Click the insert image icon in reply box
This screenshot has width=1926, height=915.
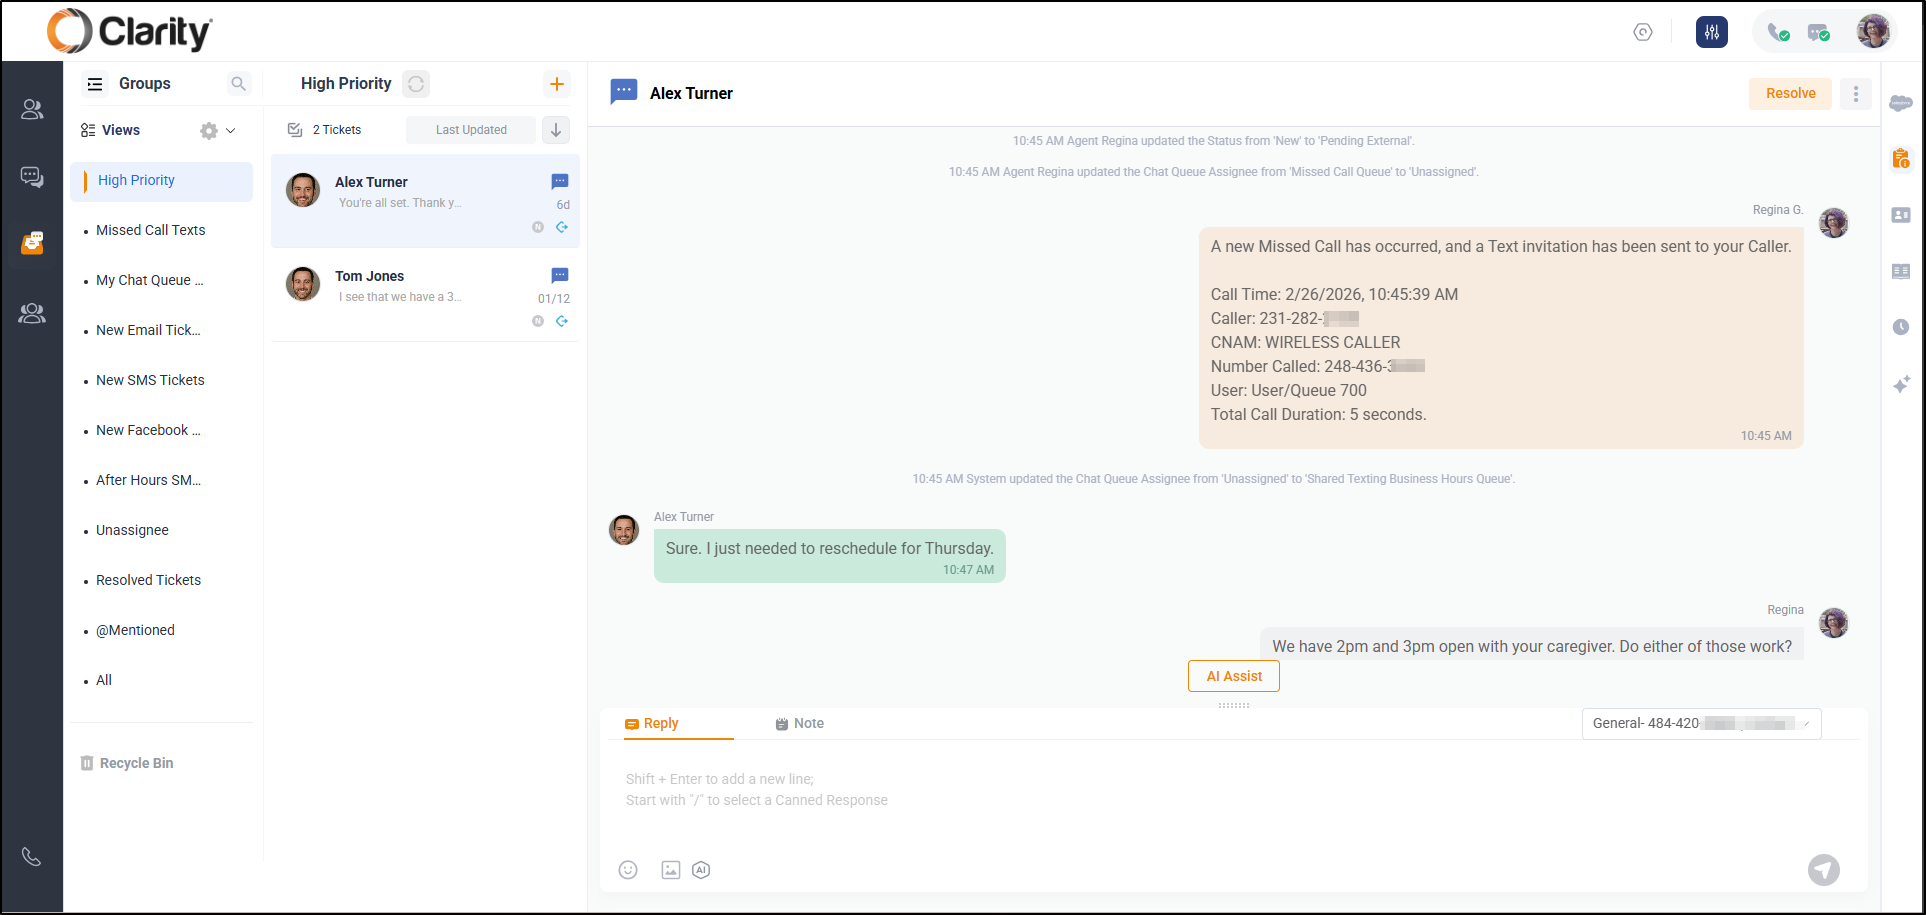(x=671, y=870)
